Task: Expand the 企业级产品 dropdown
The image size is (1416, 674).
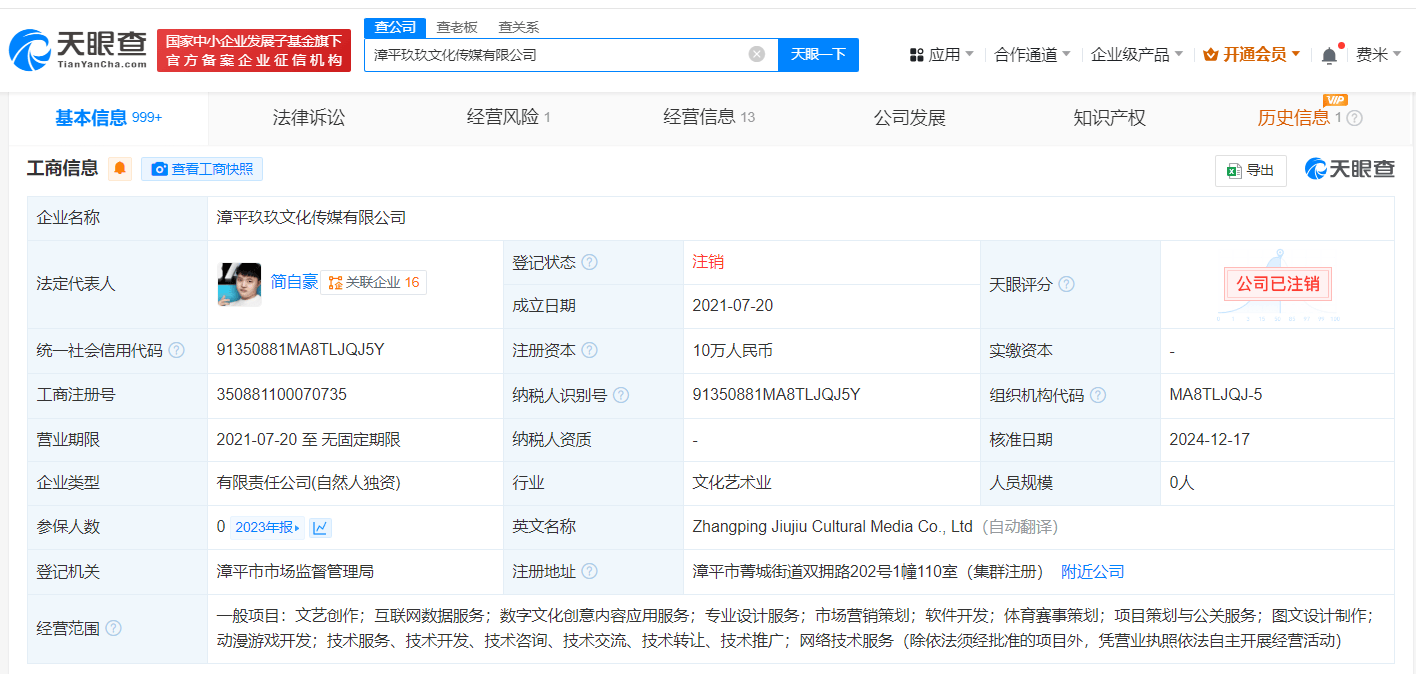Action: tap(1137, 54)
